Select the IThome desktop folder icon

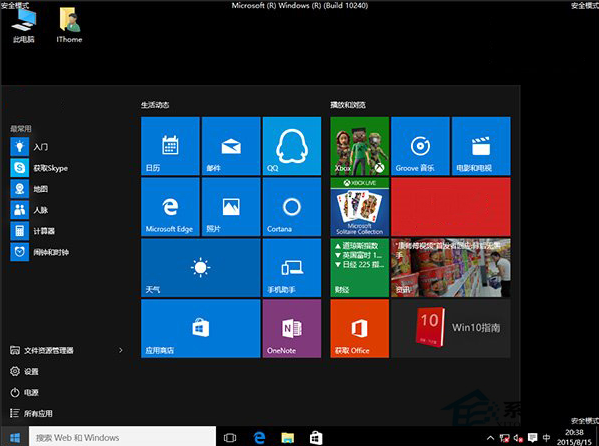[69, 25]
